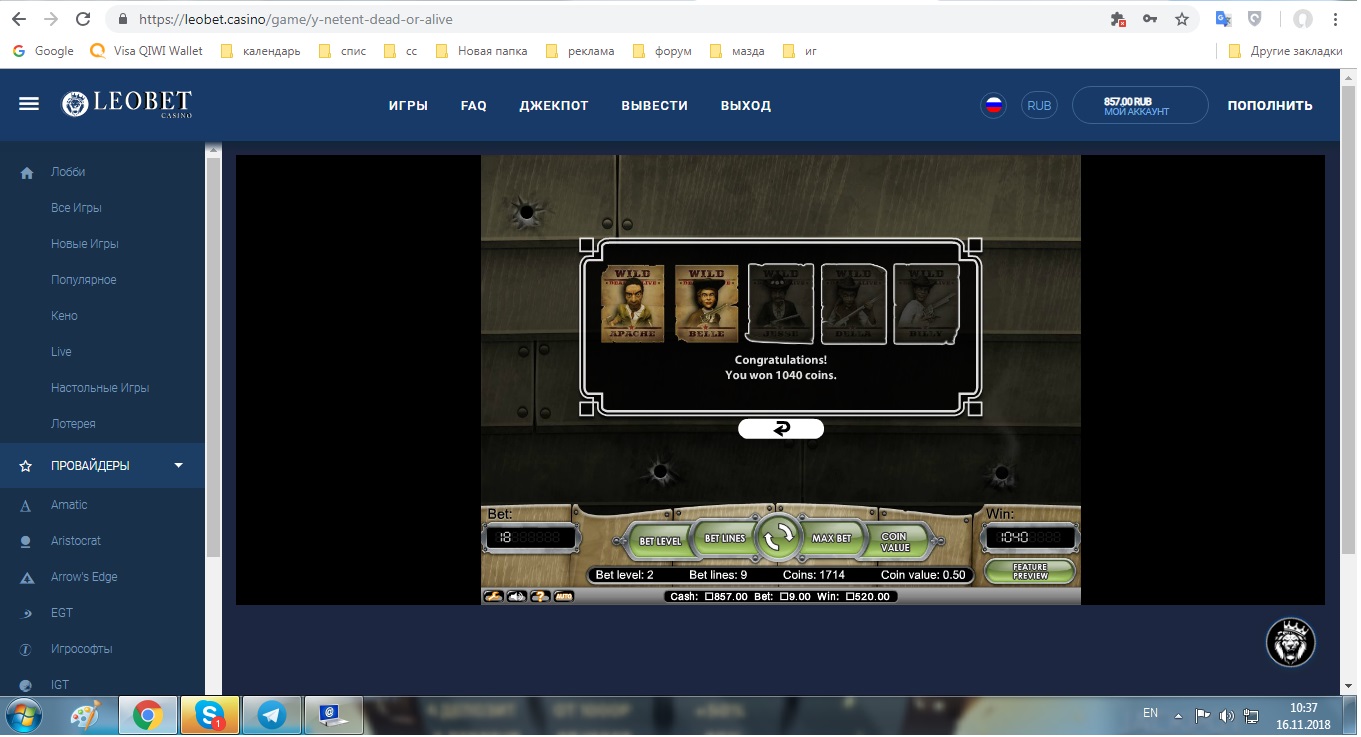Select the Amatic provider
The height and width of the screenshot is (737, 1361).
point(69,505)
